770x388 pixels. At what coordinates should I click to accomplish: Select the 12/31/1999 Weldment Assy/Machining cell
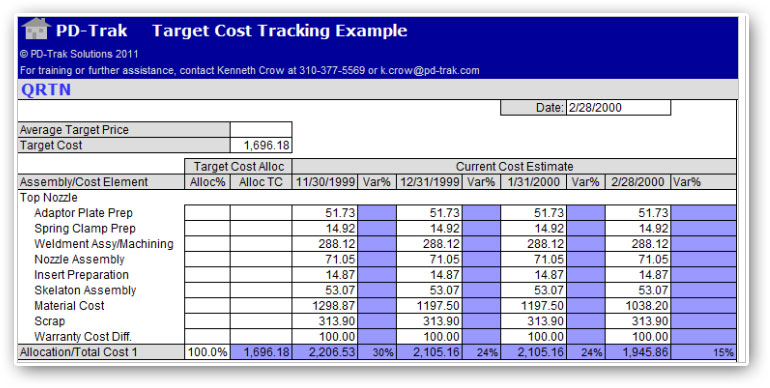430,244
